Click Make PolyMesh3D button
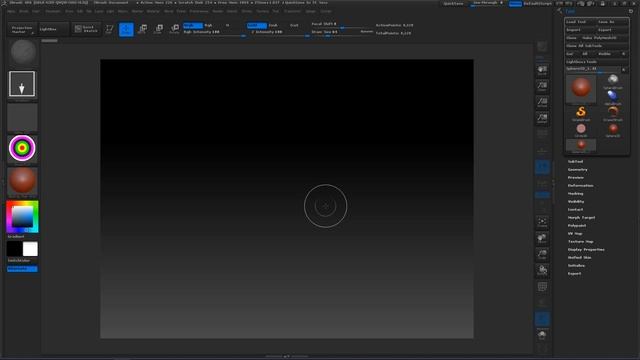This screenshot has height=360, width=640. (604, 38)
